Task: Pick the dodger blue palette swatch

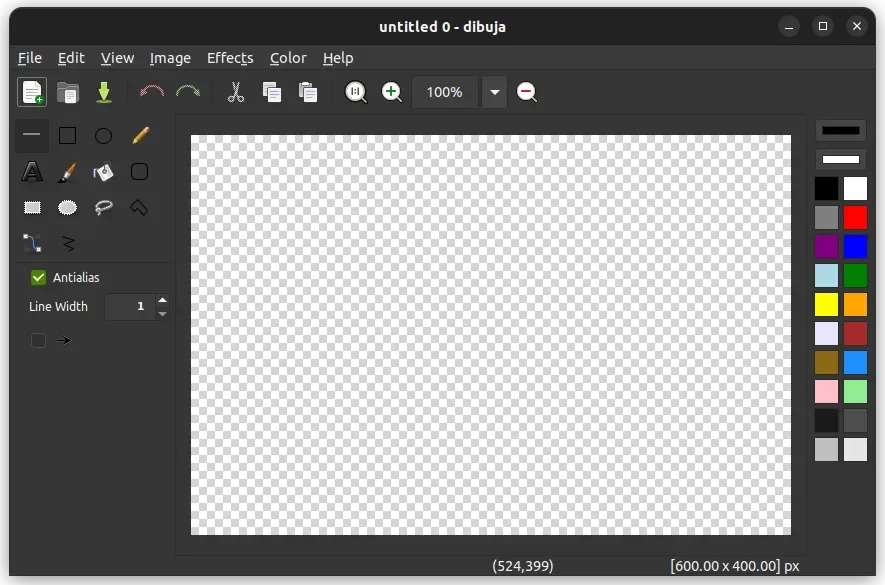Action: pyautogui.click(x=856, y=363)
